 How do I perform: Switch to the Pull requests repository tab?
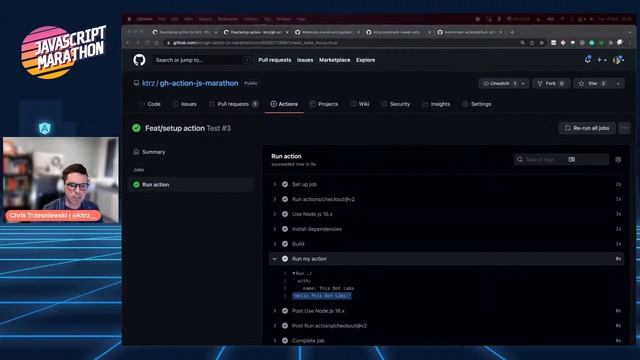pyautogui.click(x=233, y=104)
